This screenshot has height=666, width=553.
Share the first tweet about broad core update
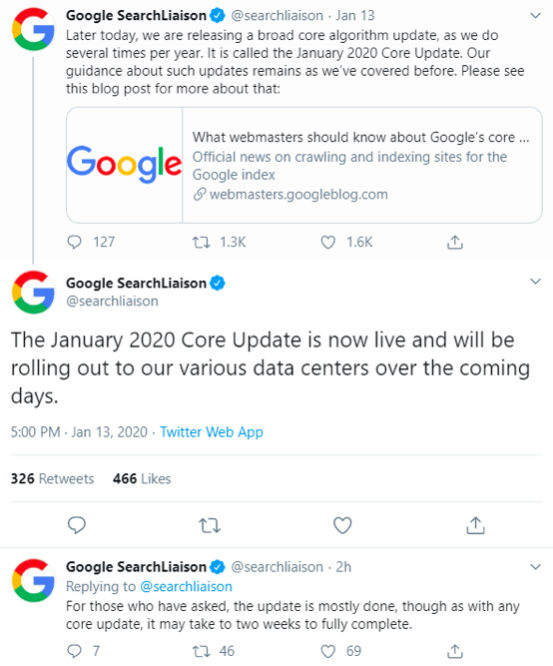[455, 242]
